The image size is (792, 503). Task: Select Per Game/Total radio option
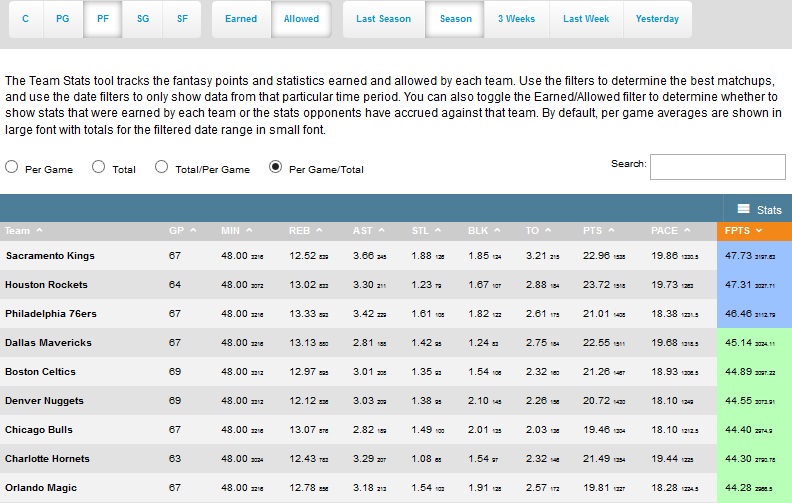275,167
